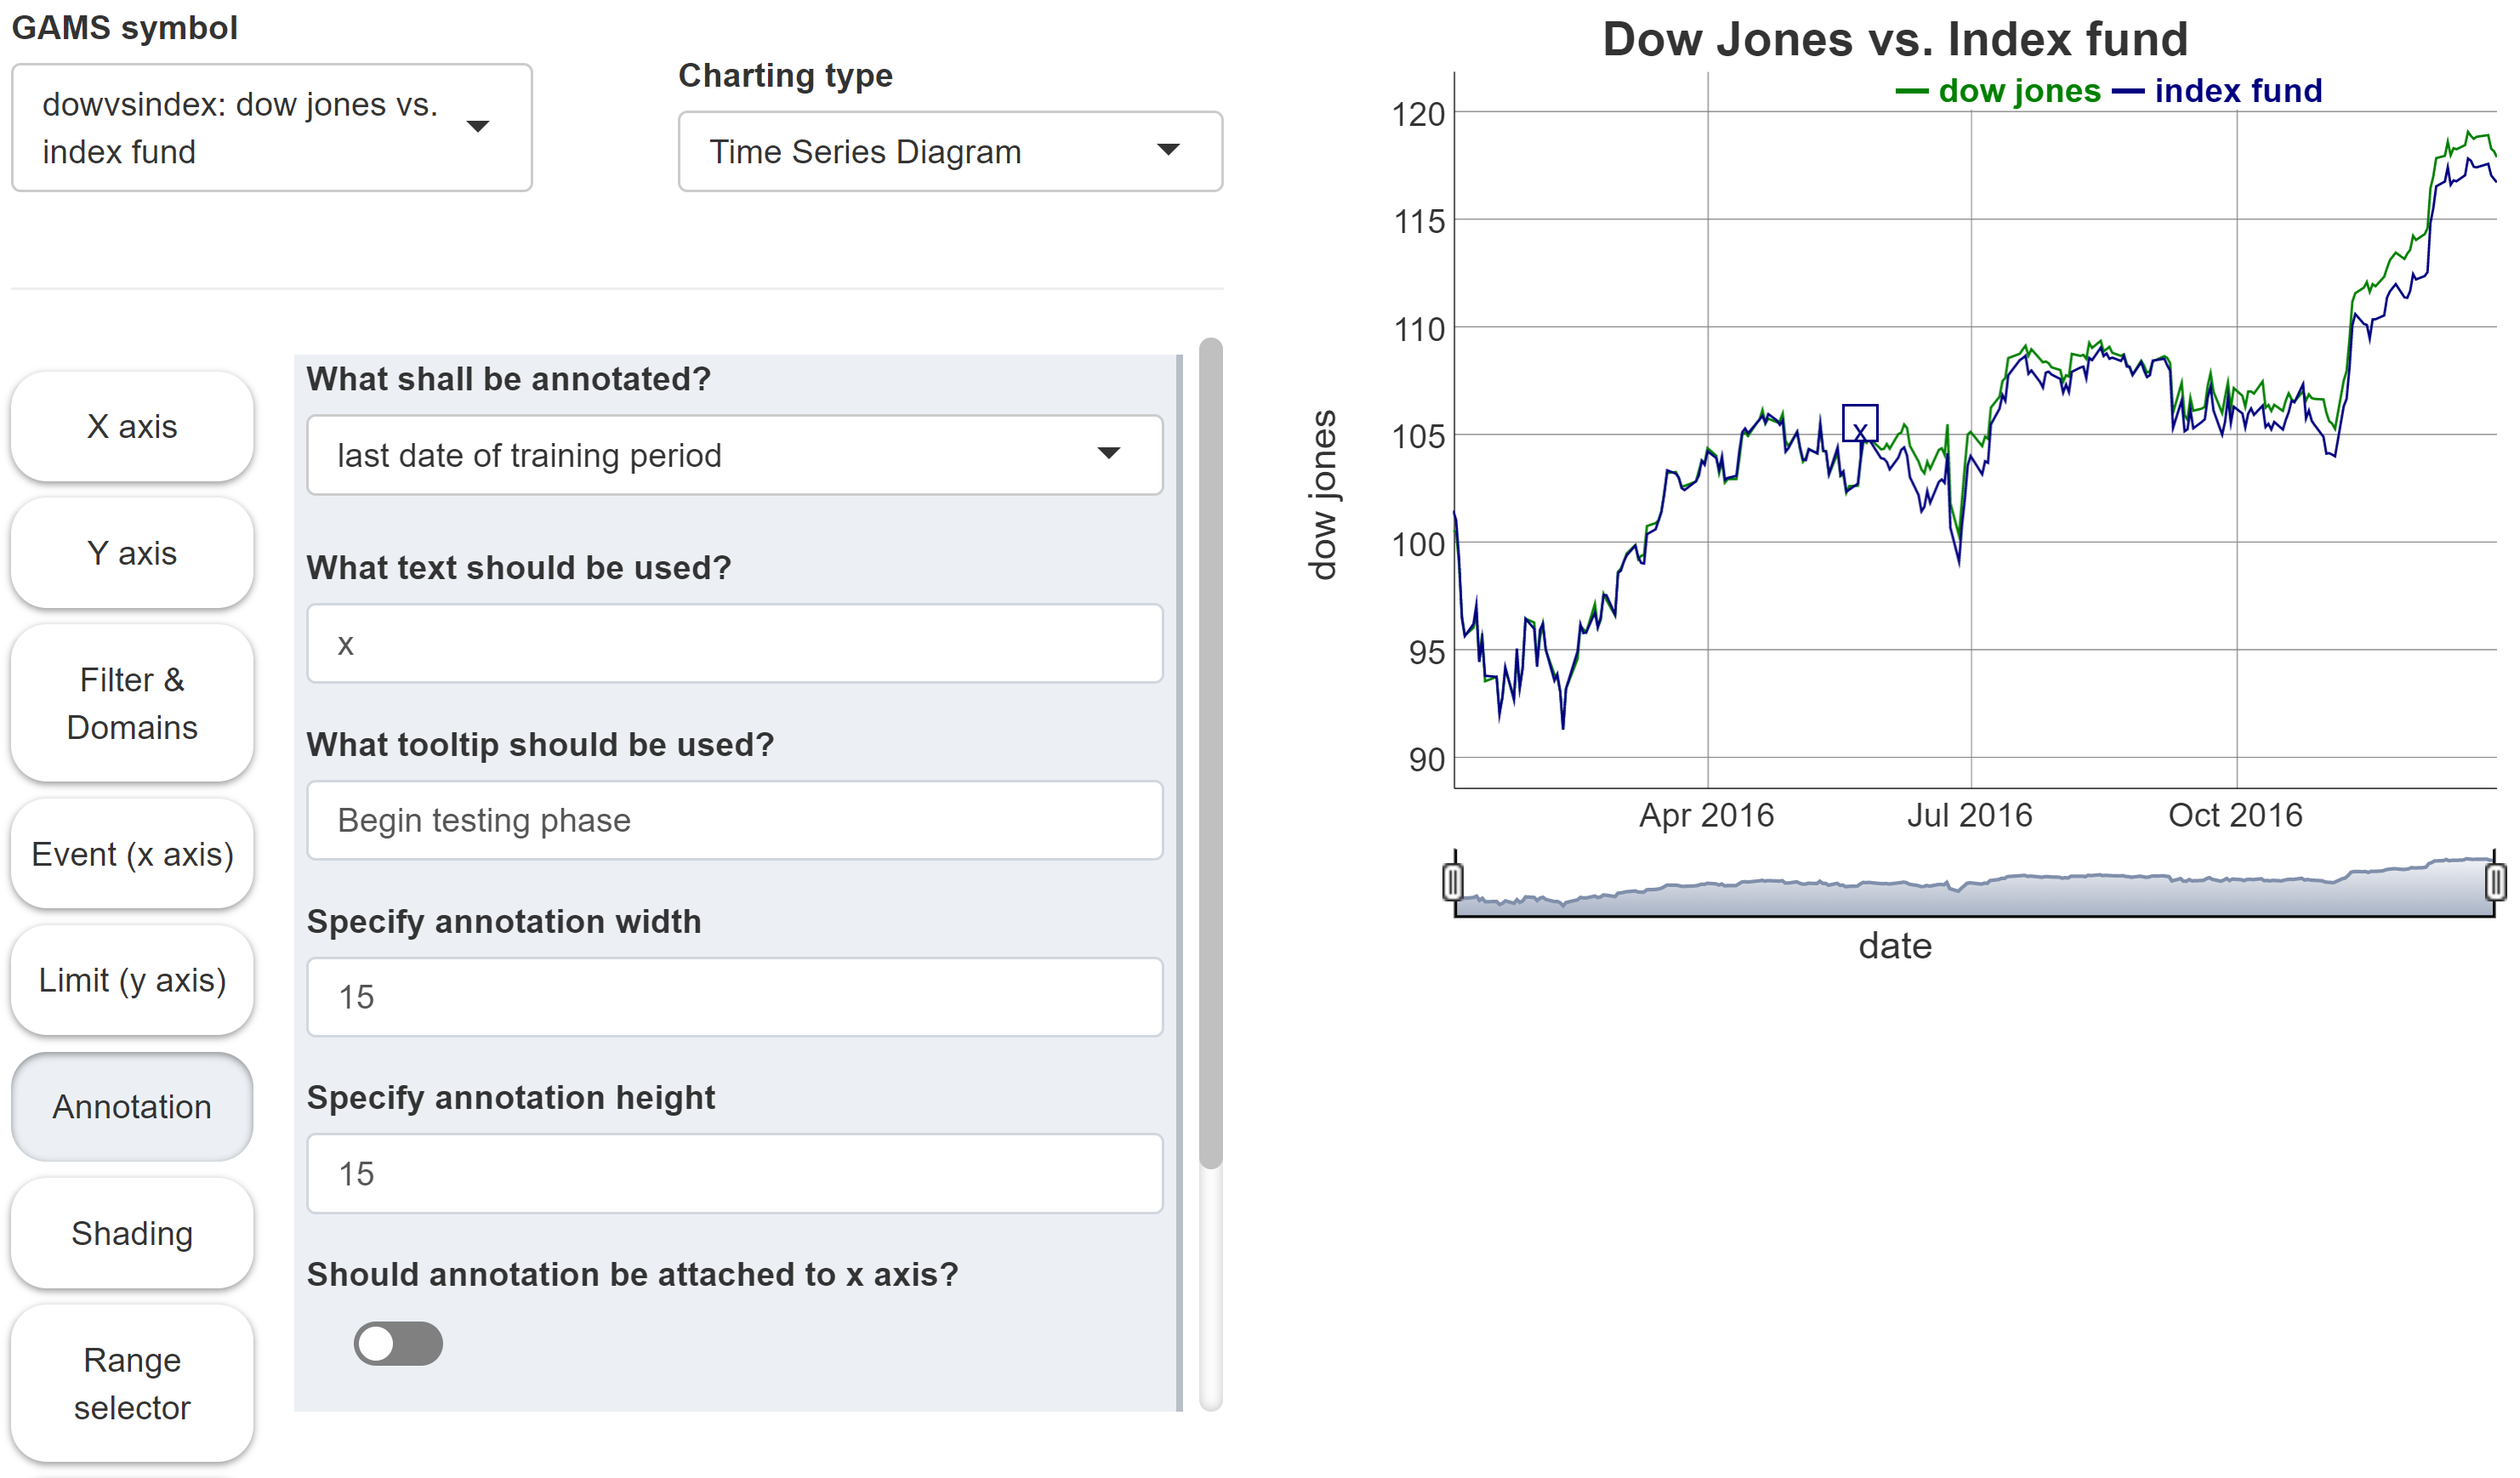Go to Event (x axis) tab
Screen dimensions: 2520x1478
[x=132, y=854]
